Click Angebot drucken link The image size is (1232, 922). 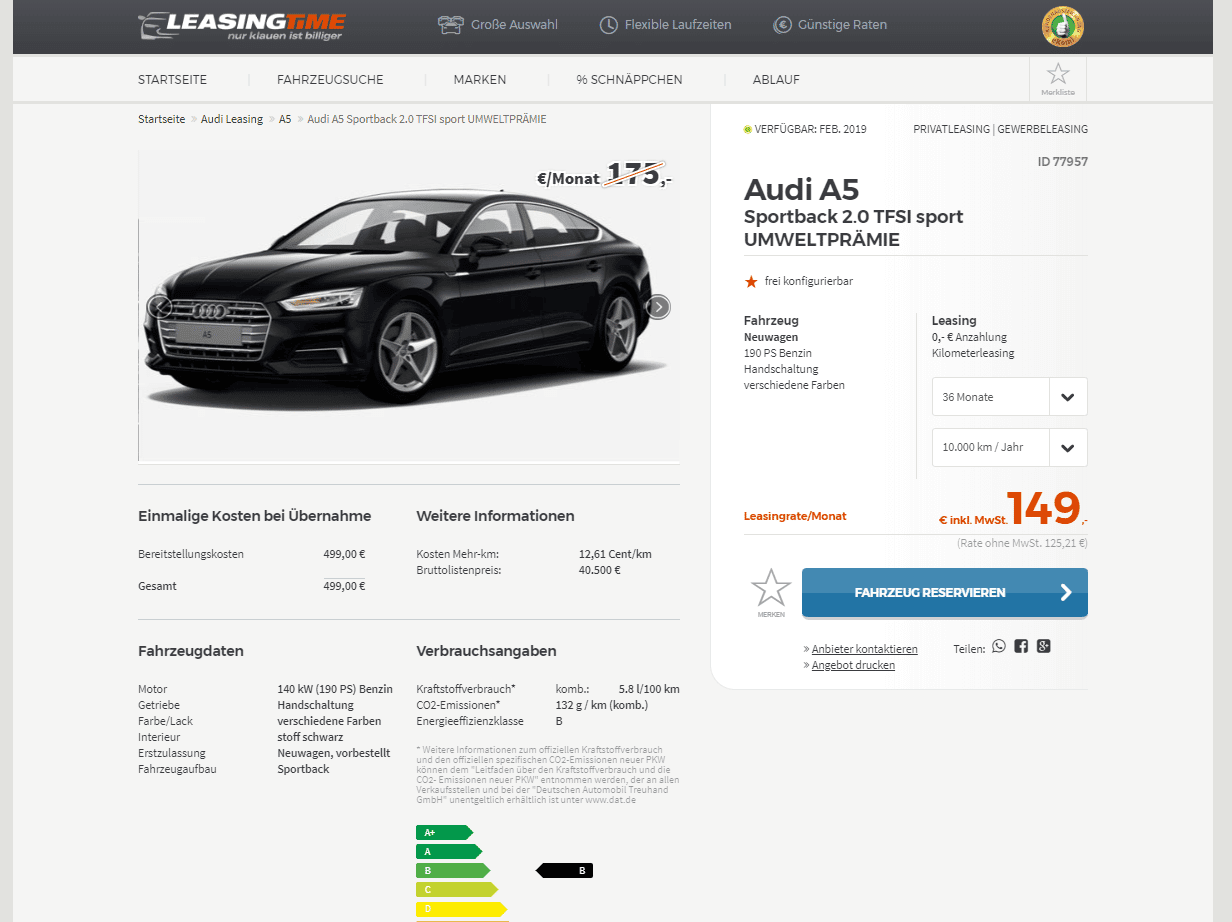(853, 665)
